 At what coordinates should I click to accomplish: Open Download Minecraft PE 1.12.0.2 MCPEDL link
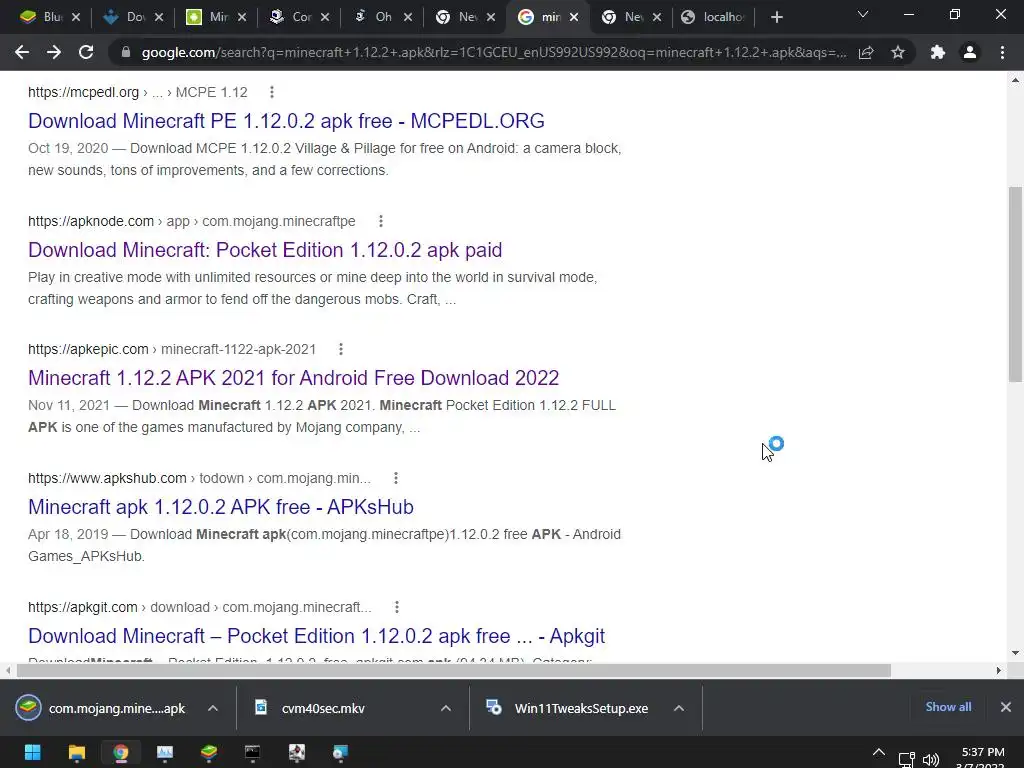click(x=286, y=121)
